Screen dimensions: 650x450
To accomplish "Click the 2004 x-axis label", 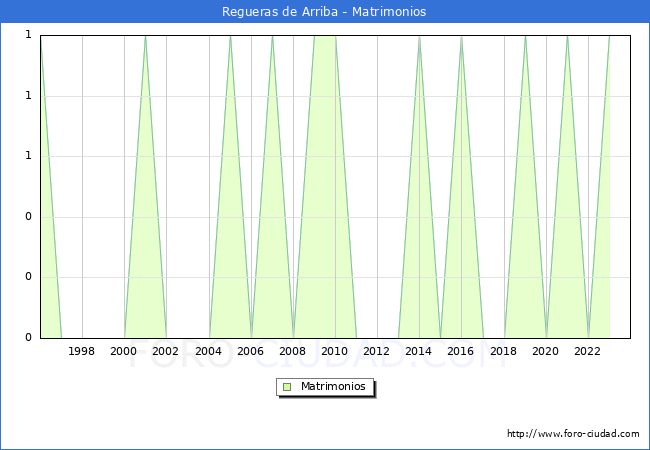I will click(x=208, y=351).
